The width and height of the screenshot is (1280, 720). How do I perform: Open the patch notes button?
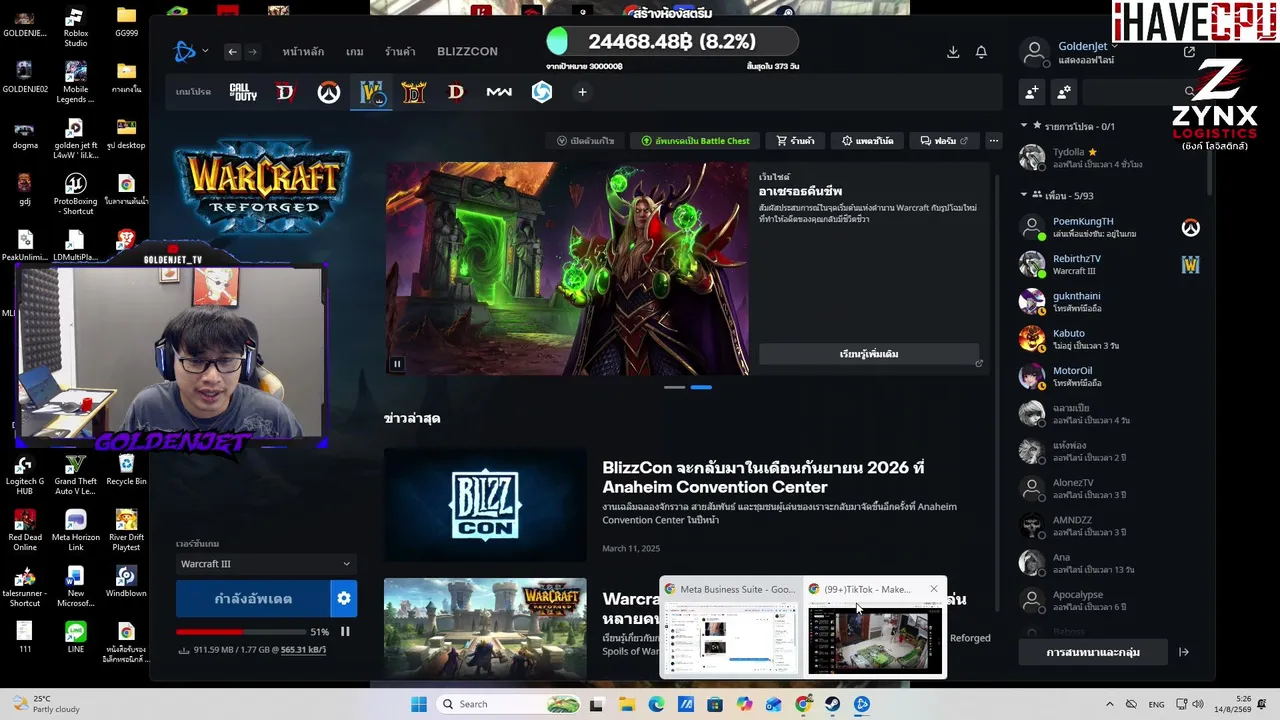click(867, 141)
